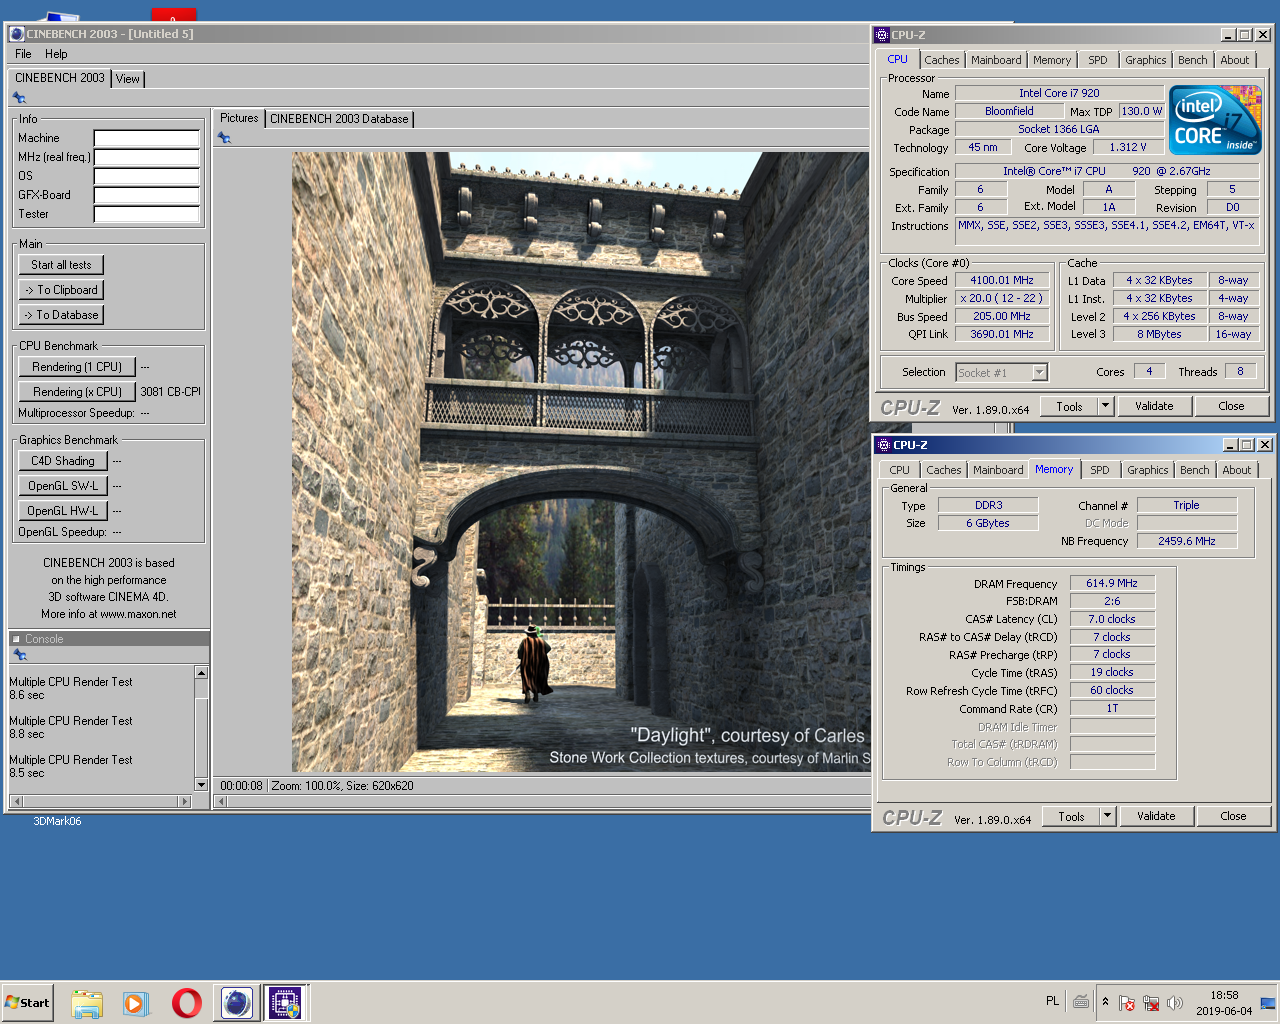Switch to CPU-Z via its taskbar icon
Viewport: 1280px width, 1024px height.
click(286, 1002)
